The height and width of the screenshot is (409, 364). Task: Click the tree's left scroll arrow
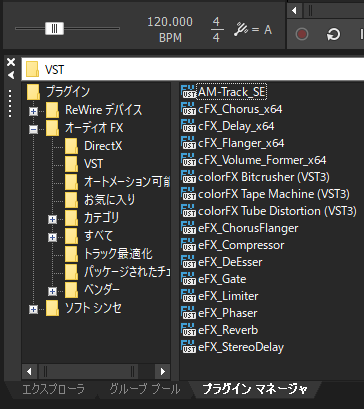pyautogui.click(x=29, y=371)
